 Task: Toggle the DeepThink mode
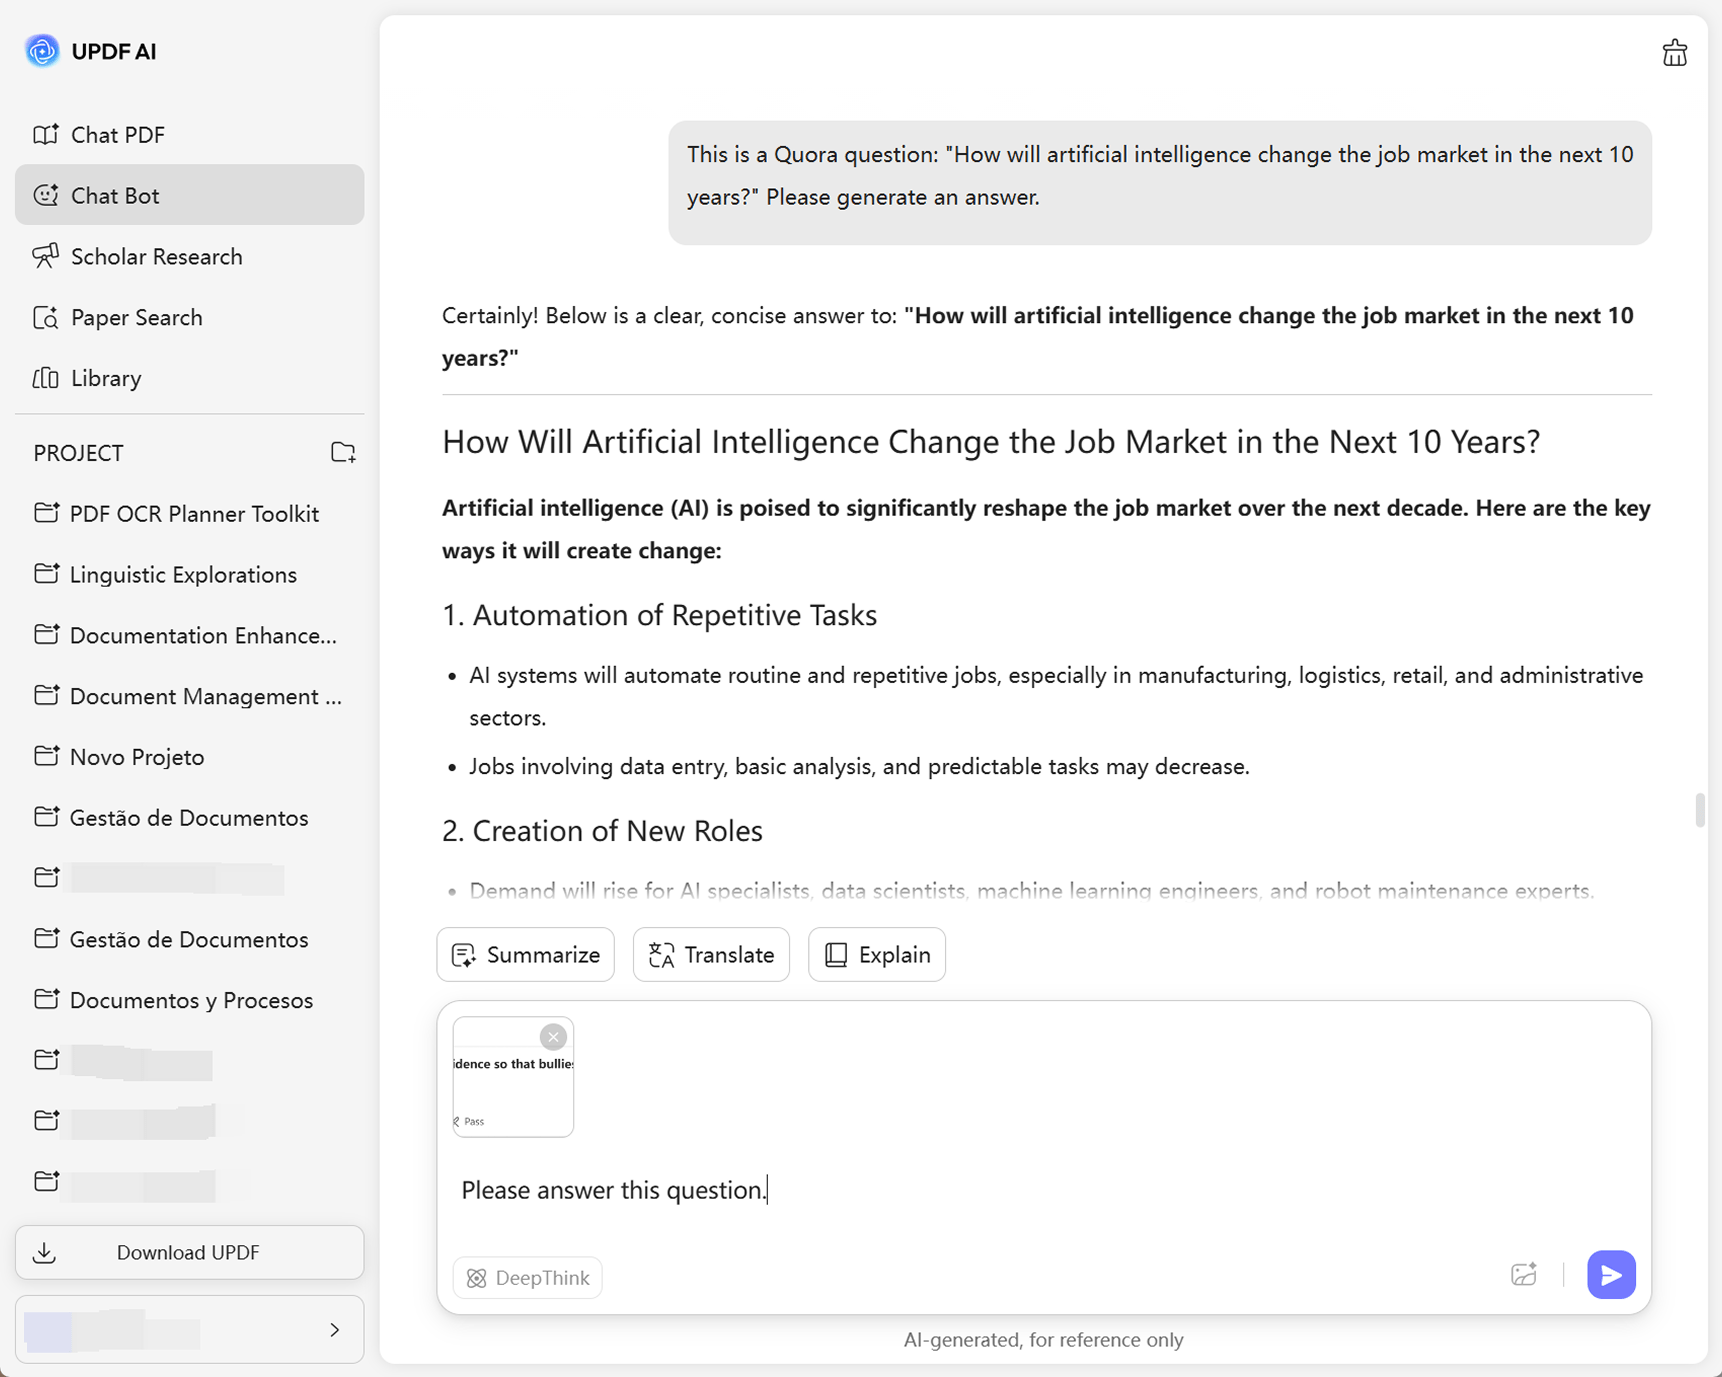(527, 1277)
